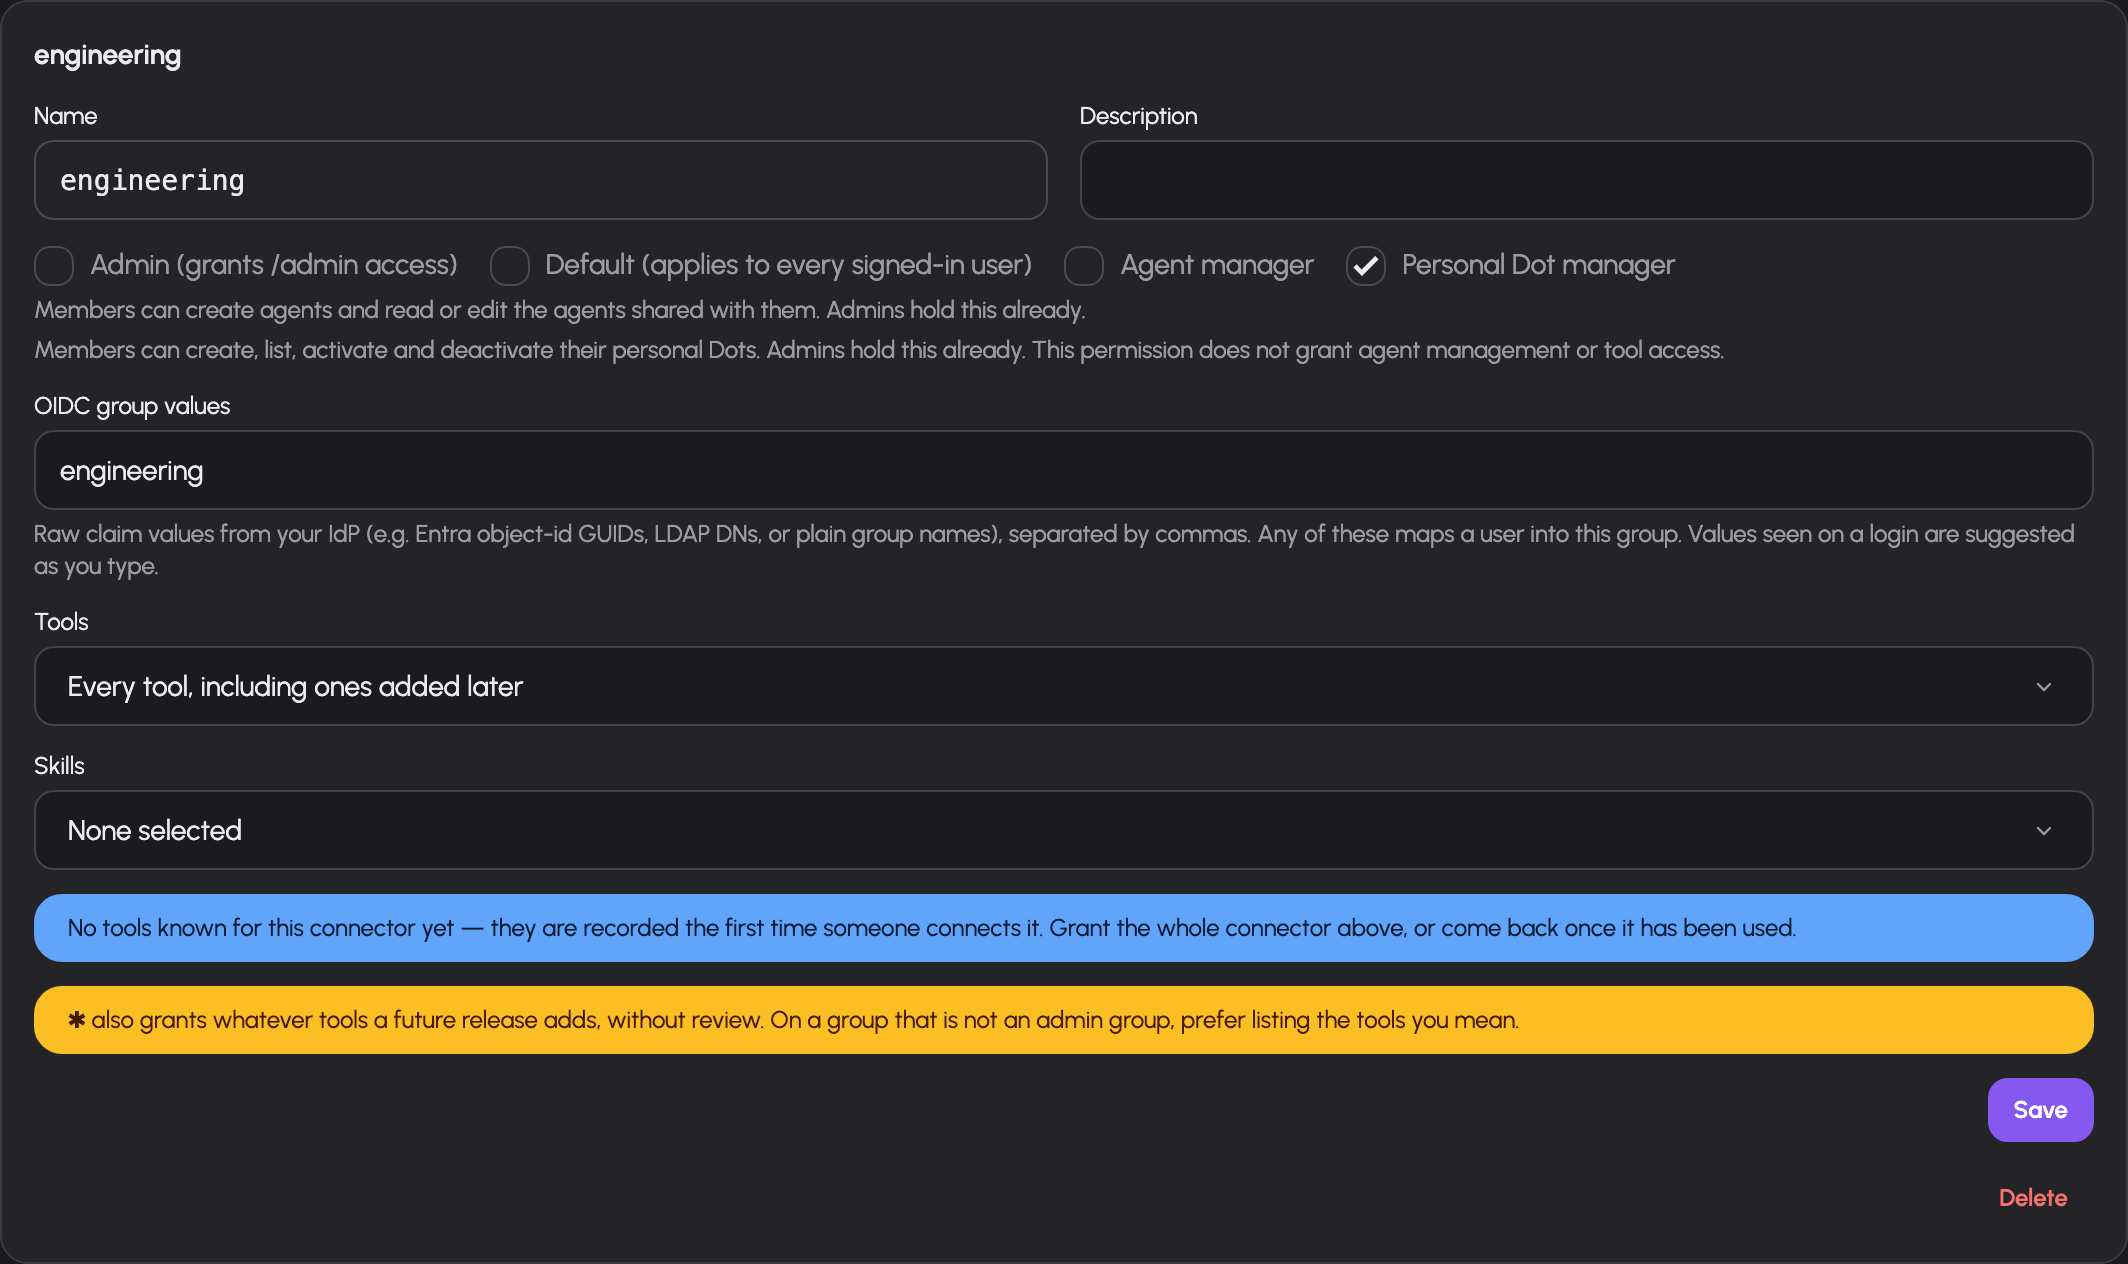Toggle the Default (applies to every signed-in user) checkbox
This screenshot has width=2128, height=1264.
click(x=509, y=266)
